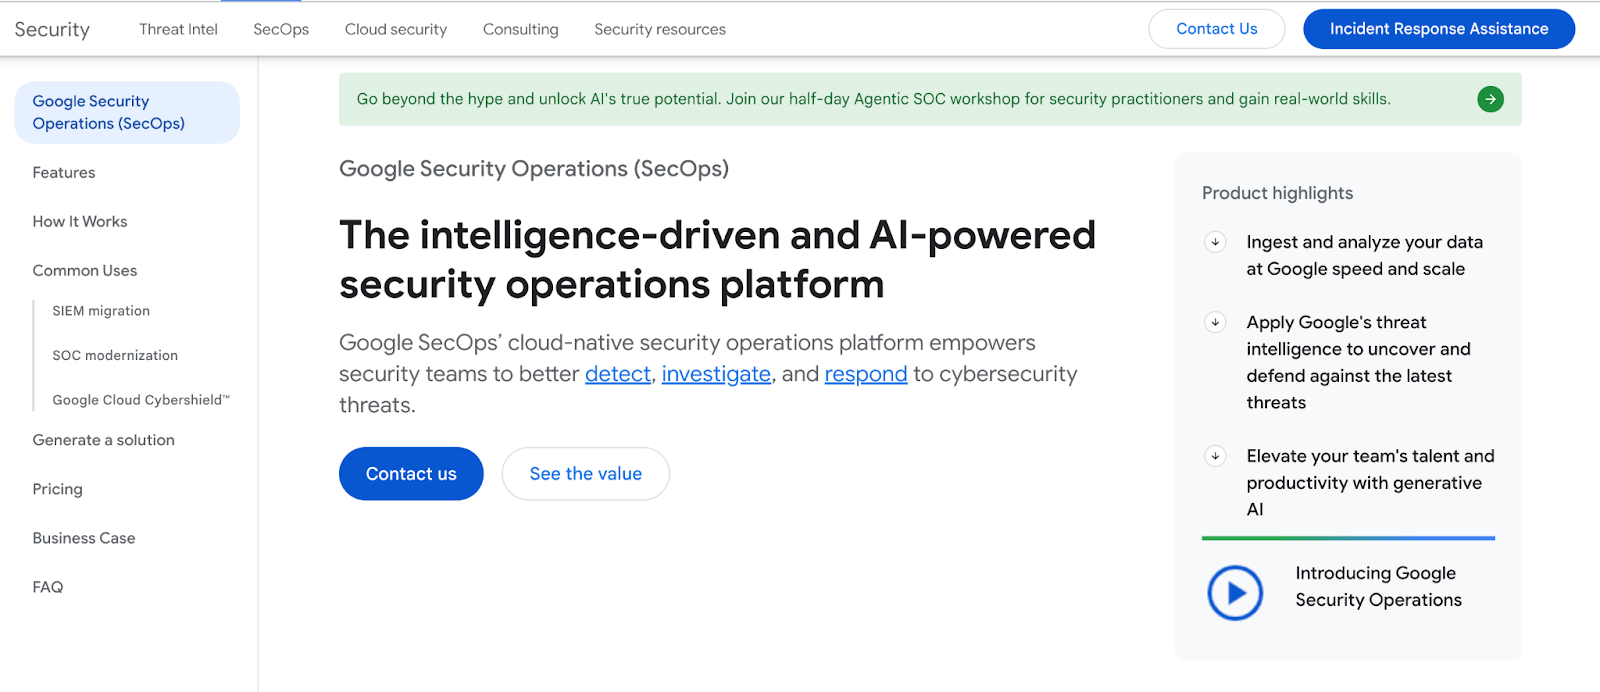Go to FAQ in the sidebar
1600x692 pixels.
coord(48,587)
